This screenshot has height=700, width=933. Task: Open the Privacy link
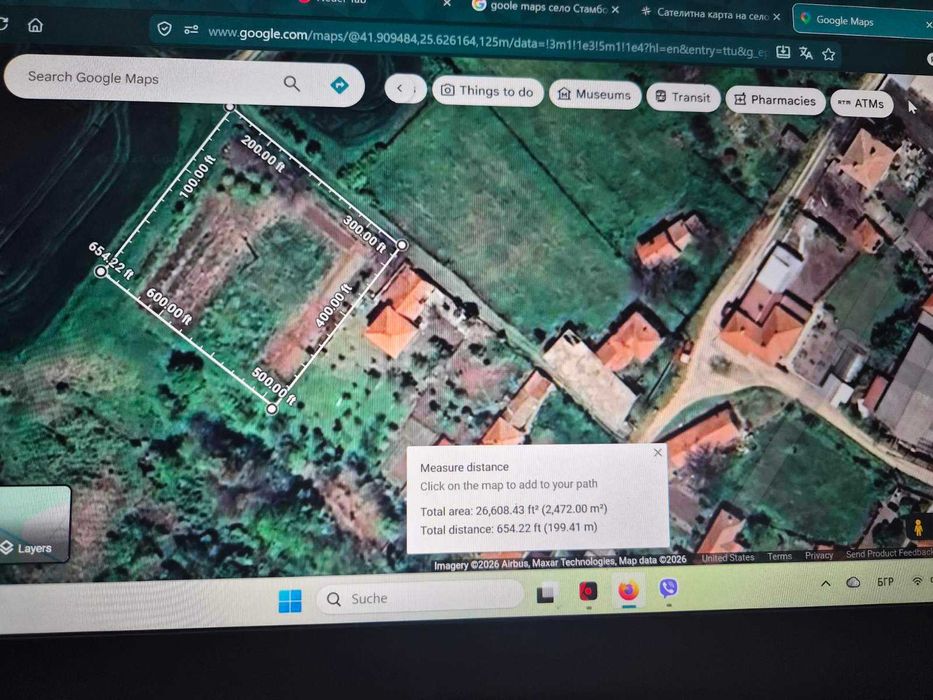(x=819, y=555)
